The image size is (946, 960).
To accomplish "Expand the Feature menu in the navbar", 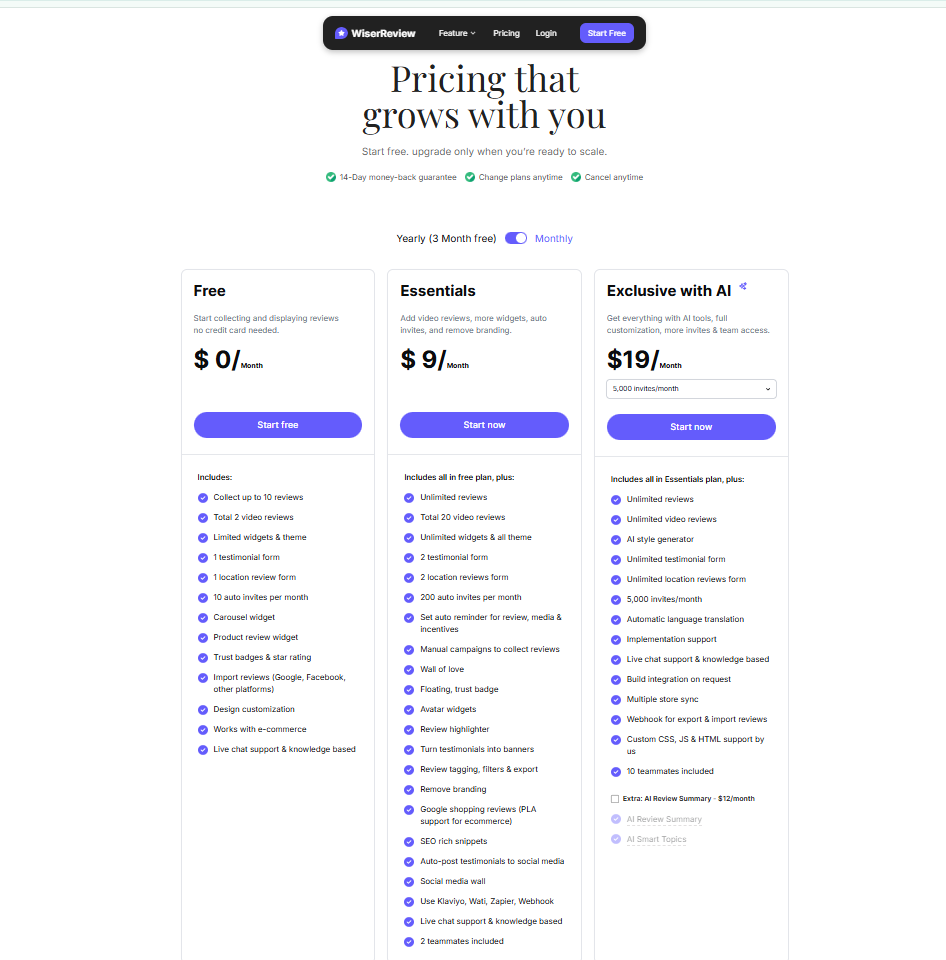I will coord(456,33).
